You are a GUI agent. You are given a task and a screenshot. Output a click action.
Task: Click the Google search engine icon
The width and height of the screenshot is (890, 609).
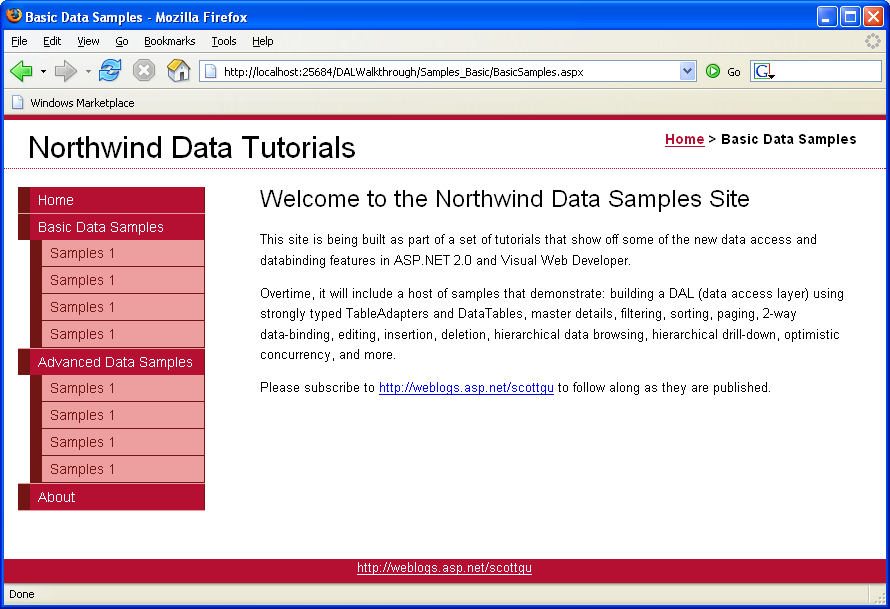[x=764, y=72]
